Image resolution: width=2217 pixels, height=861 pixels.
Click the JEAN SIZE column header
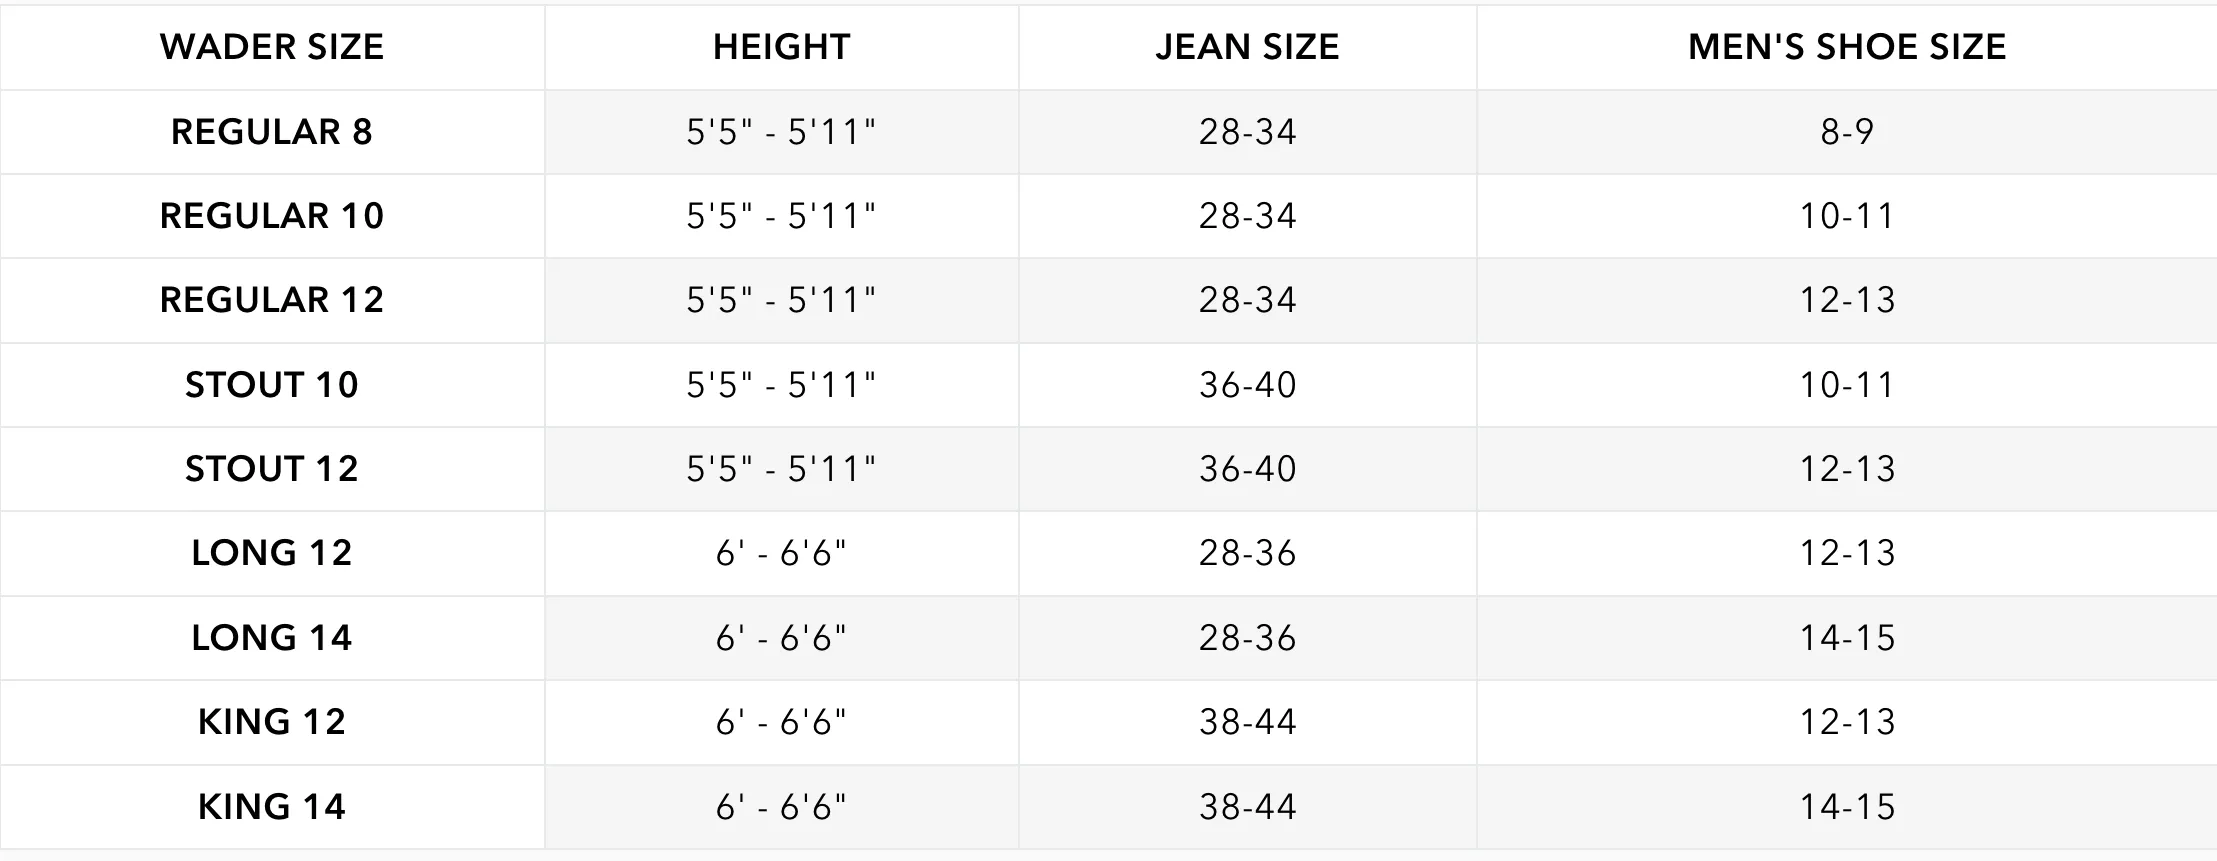pyautogui.click(x=1247, y=47)
